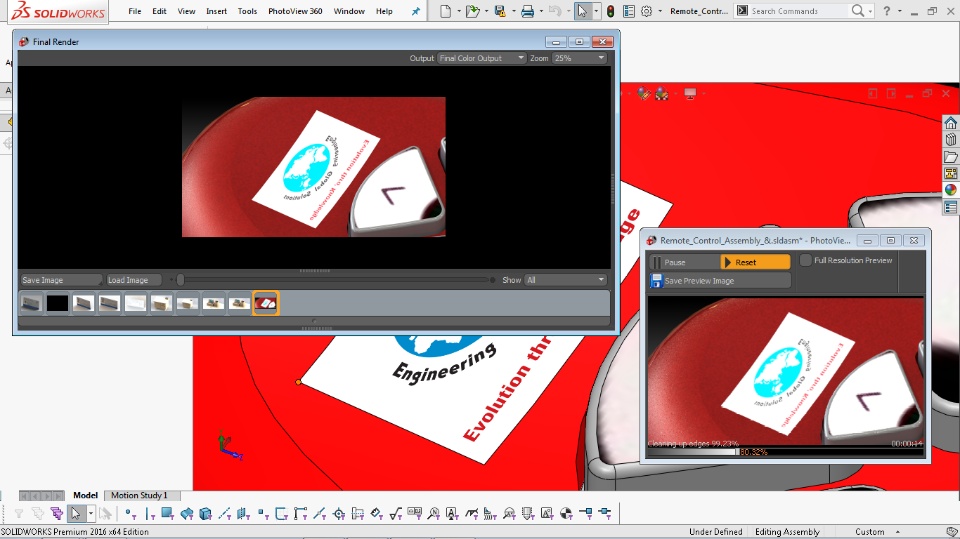Toggle the Filter Vertices icon
Viewport: 960px width, 539px height.
130,513
